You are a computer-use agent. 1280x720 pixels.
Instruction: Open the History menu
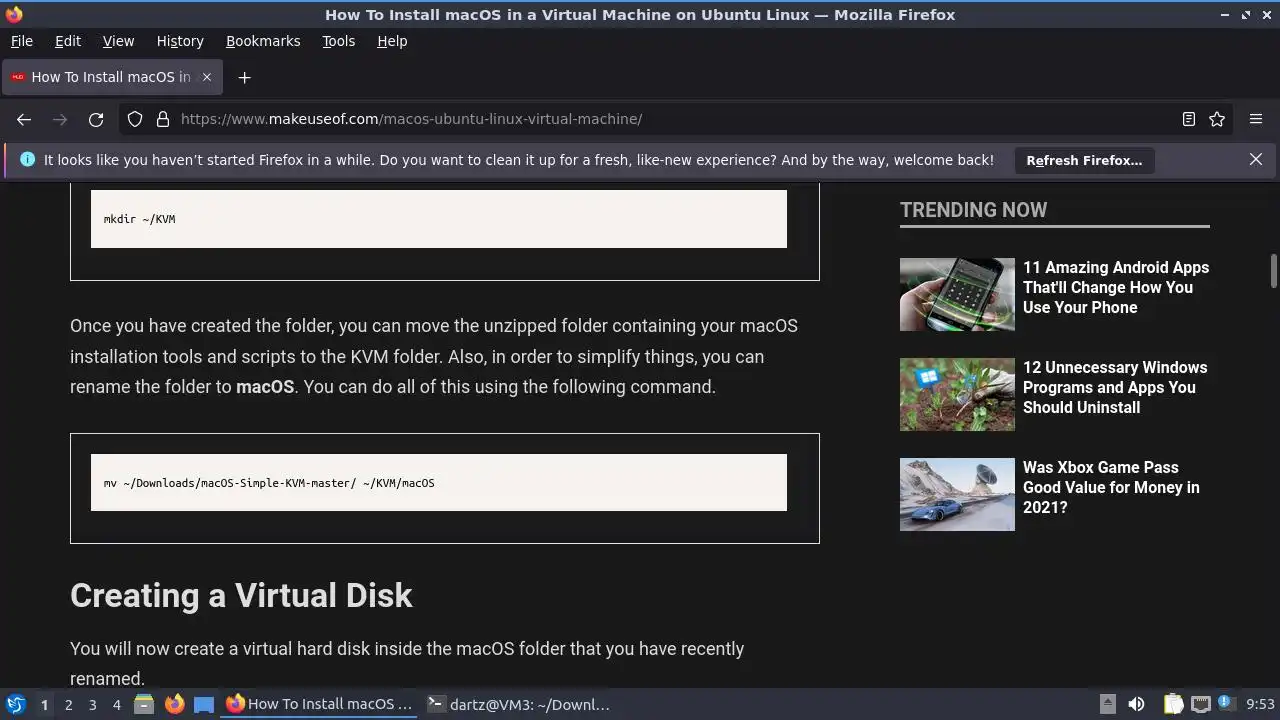pyautogui.click(x=180, y=41)
